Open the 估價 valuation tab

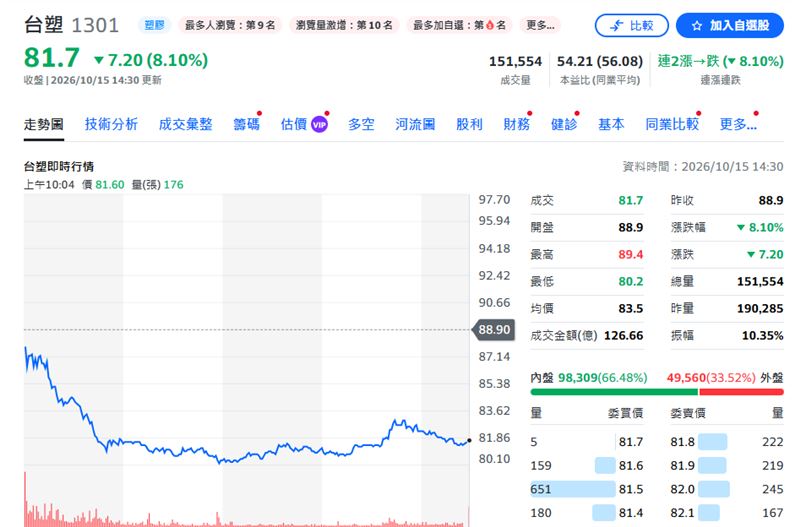tap(294, 124)
